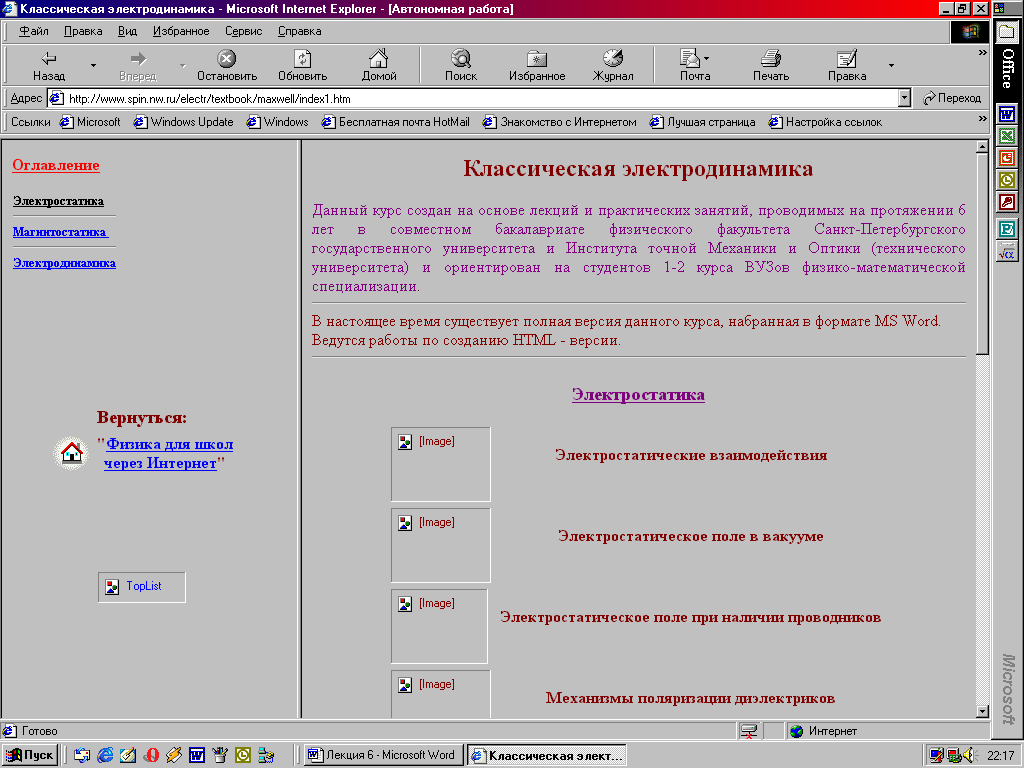Launch Word from the quick launch bar
Image resolution: width=1024 pixels, height=768 pixels.
click(x=197, y=755)
